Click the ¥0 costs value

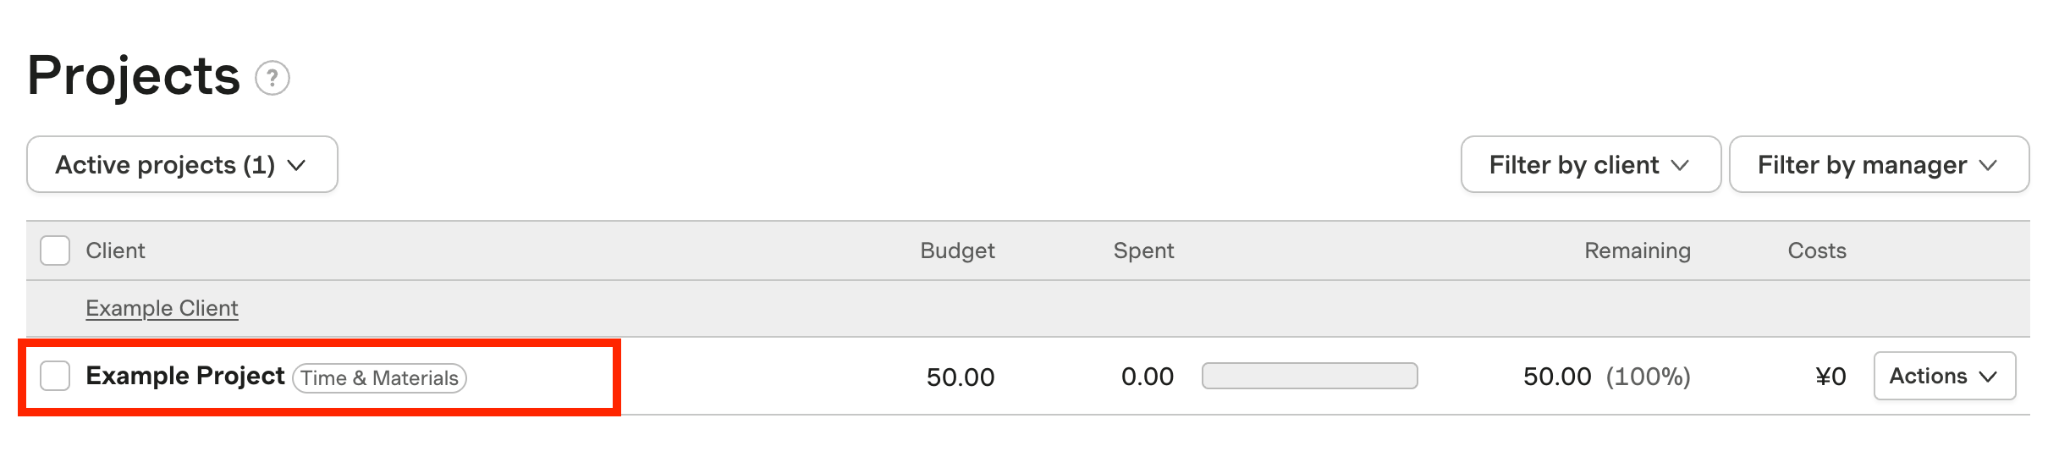coord(1830,377)
